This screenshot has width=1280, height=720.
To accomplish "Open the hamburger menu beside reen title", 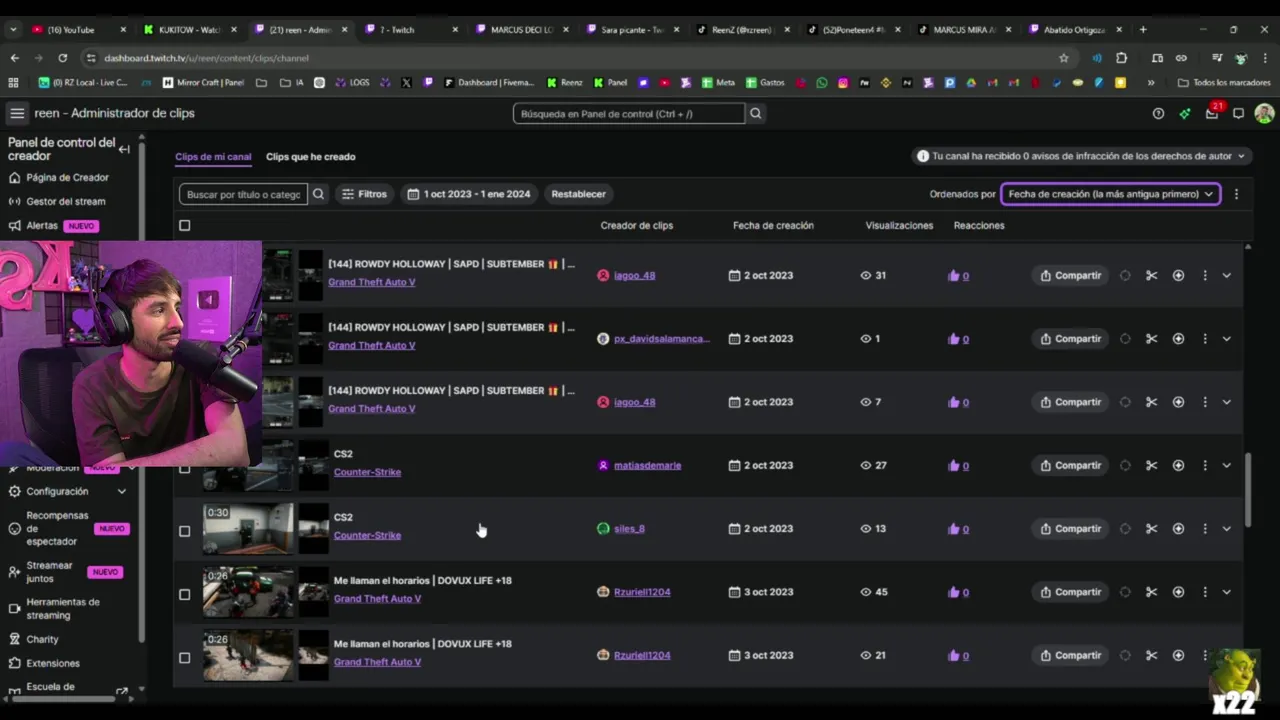I will (17, 114).
